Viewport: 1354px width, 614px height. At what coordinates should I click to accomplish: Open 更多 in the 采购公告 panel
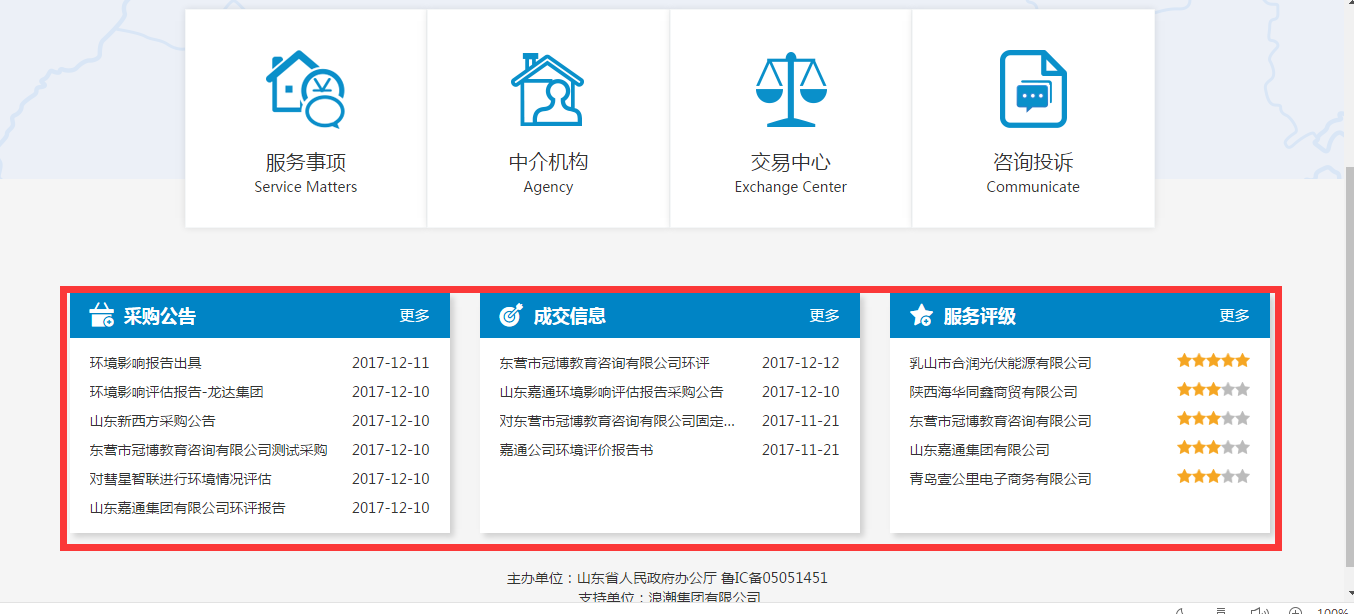click(414, 316)
